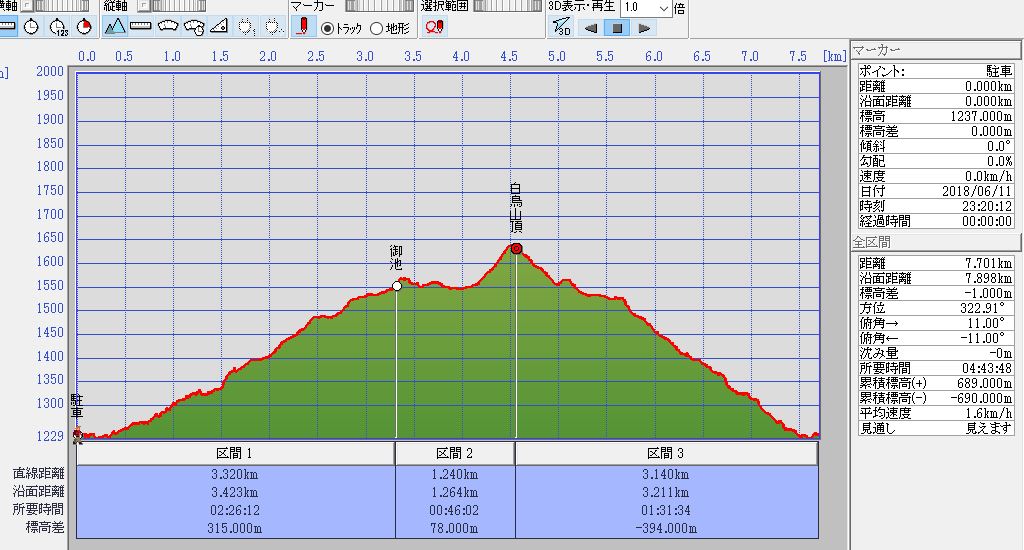Select the 区間 1 column header
Screen dimensions: 1024x550
pos(236,453)
